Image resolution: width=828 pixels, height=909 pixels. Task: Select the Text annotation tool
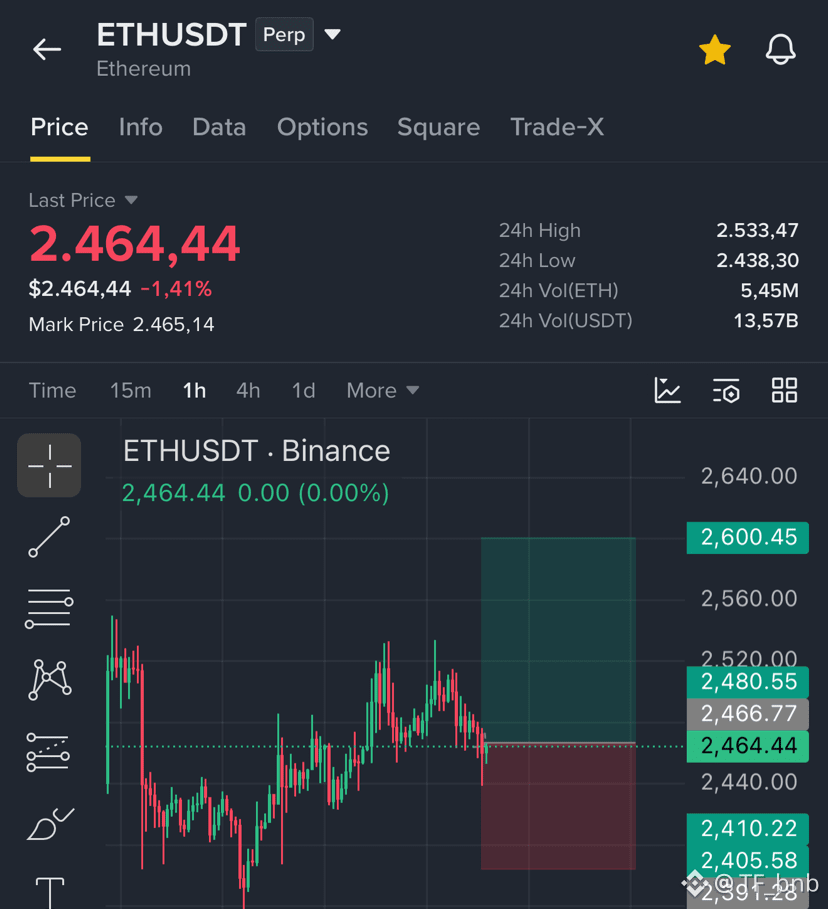50,893
